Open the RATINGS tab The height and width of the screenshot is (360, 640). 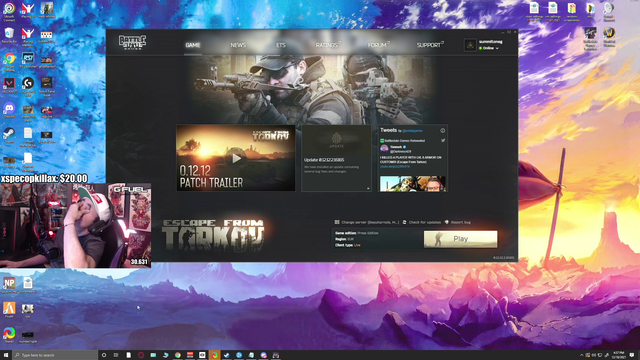(327, 45)
